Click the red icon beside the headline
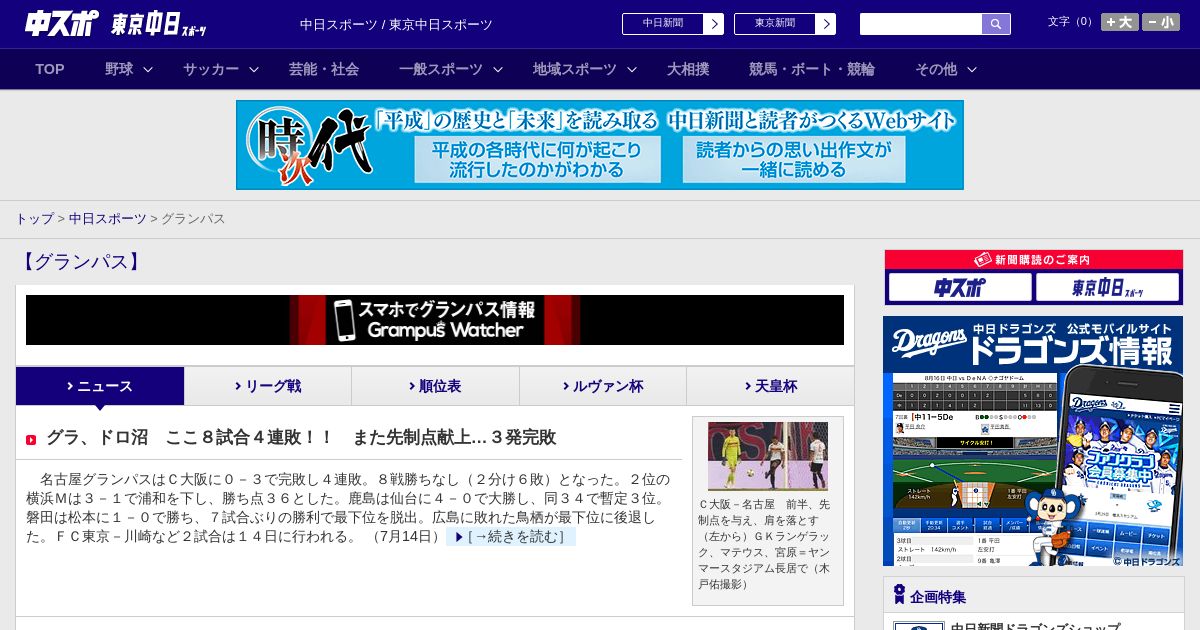 click(31, 439)
